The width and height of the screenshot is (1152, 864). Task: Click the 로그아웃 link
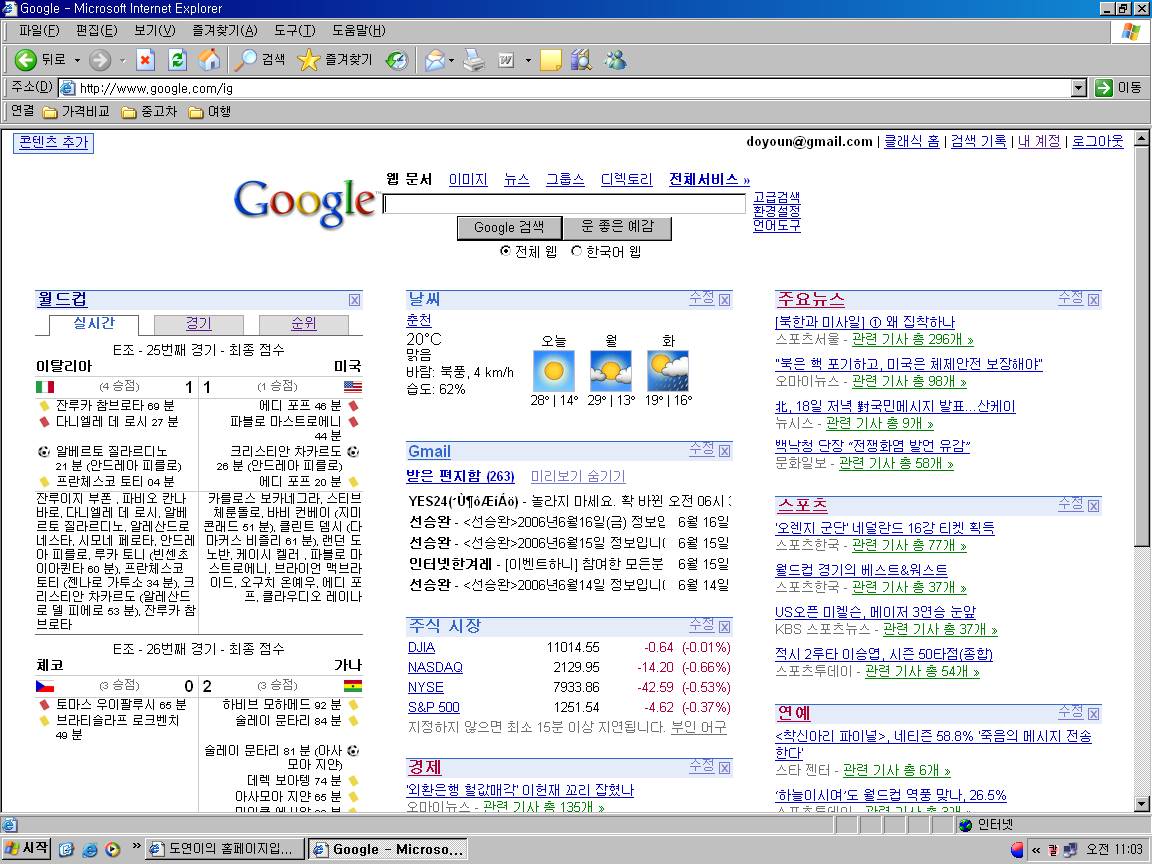click(1098, 141)
